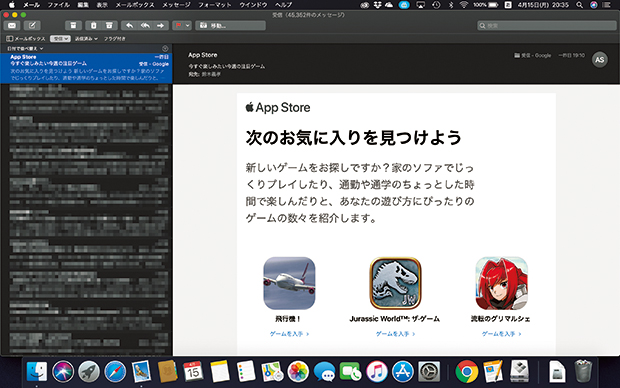Open Photos from the Dock

(x=298, y=372)
